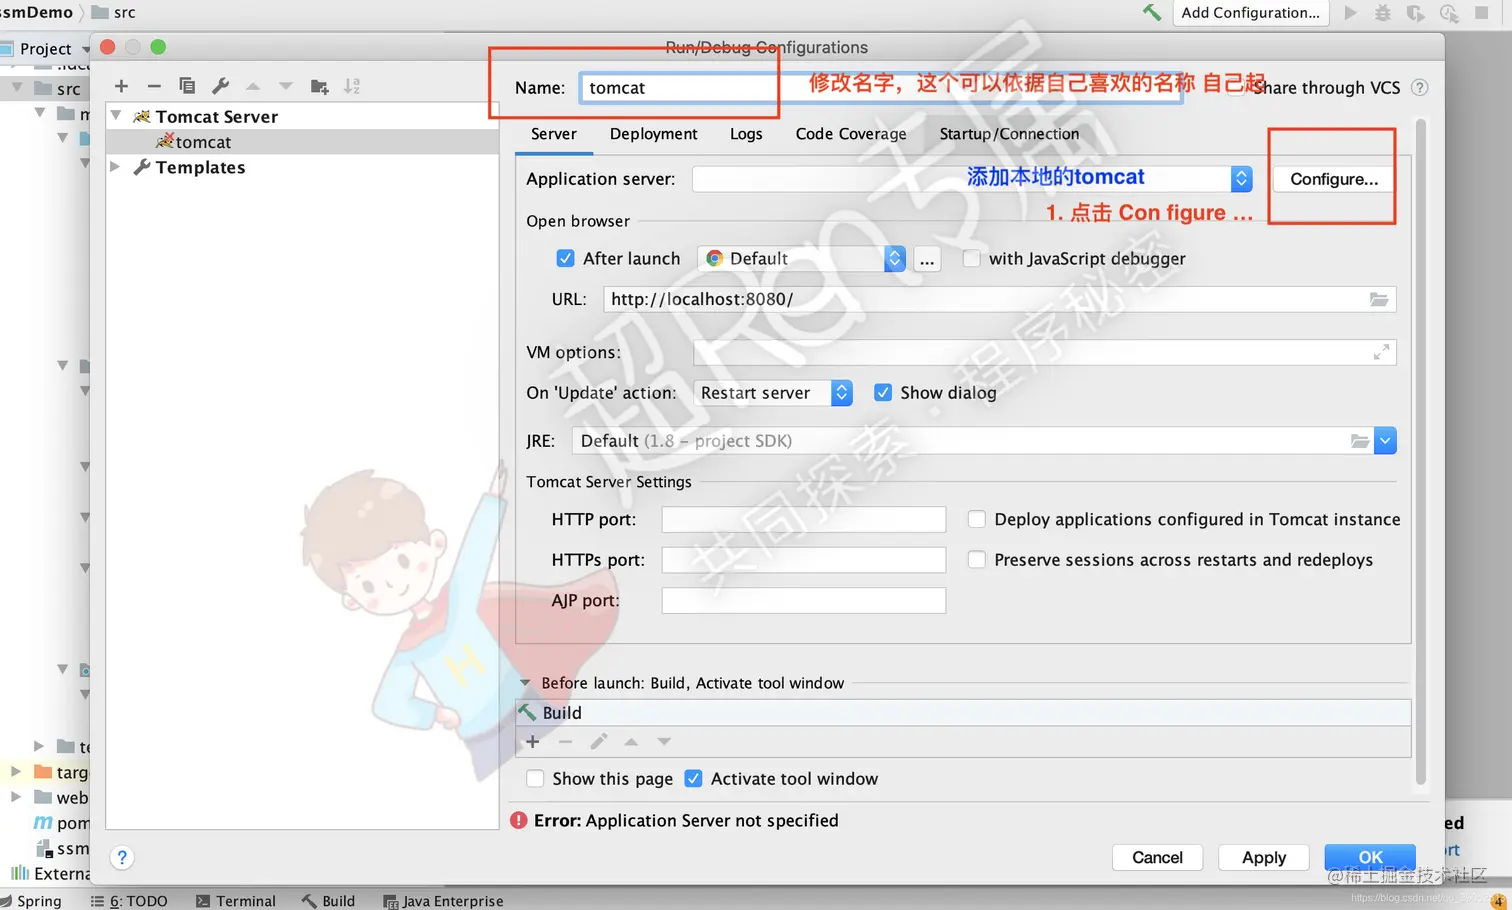Screen dimensions: 1512x910
Task: Click the create new folder icon
Action: 319,86
